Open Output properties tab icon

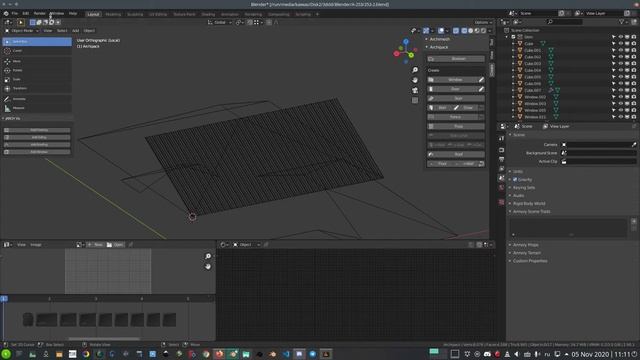click(x=501, y=159)
